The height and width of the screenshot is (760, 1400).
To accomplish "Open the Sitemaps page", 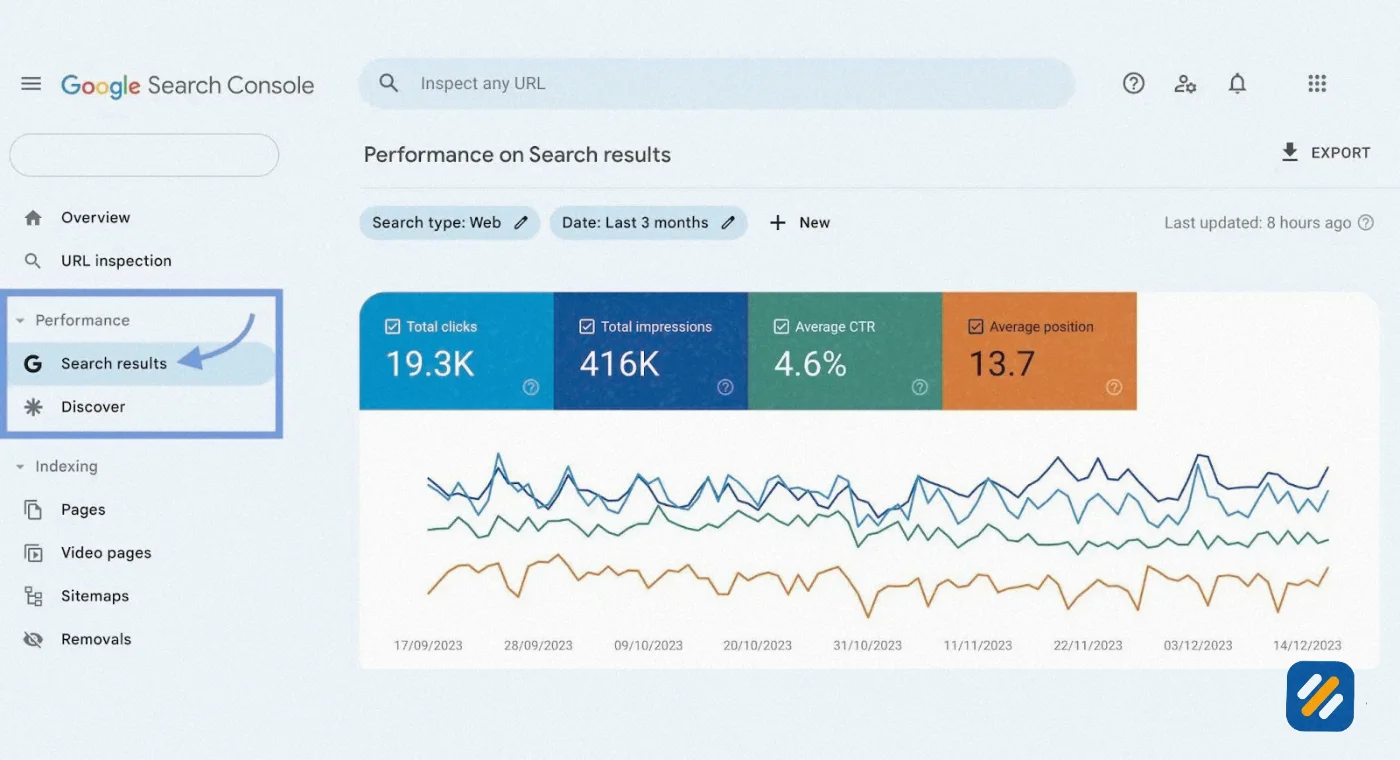I will 95,596.
